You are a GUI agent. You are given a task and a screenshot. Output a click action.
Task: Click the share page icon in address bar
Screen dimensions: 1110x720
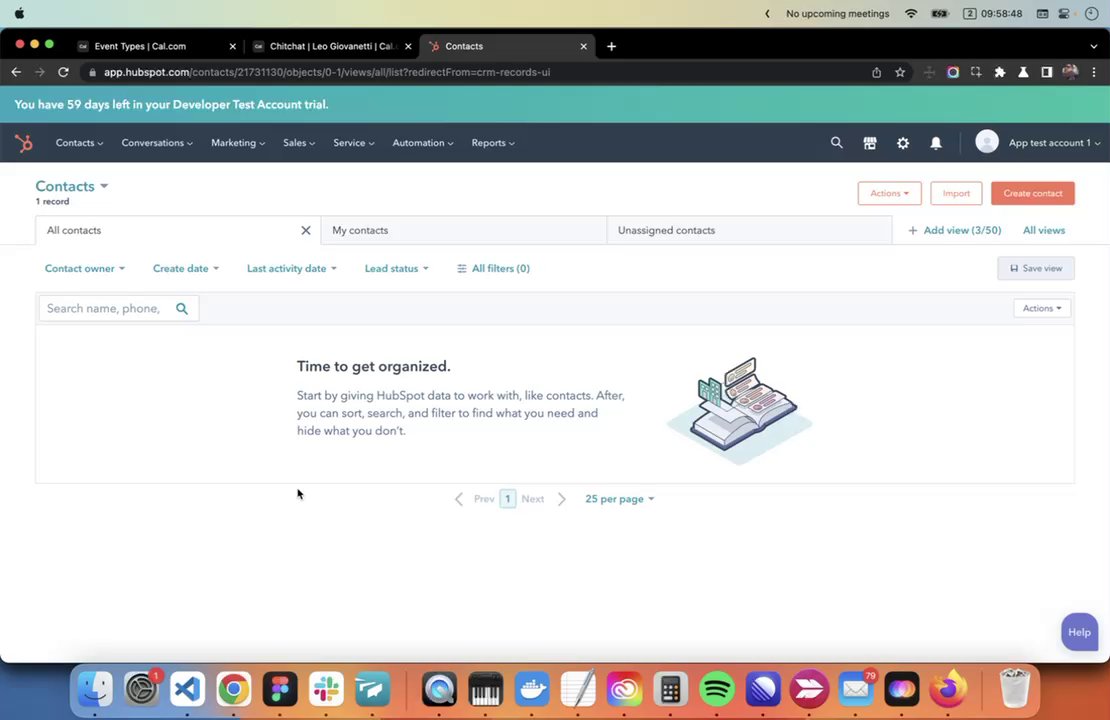876,72
